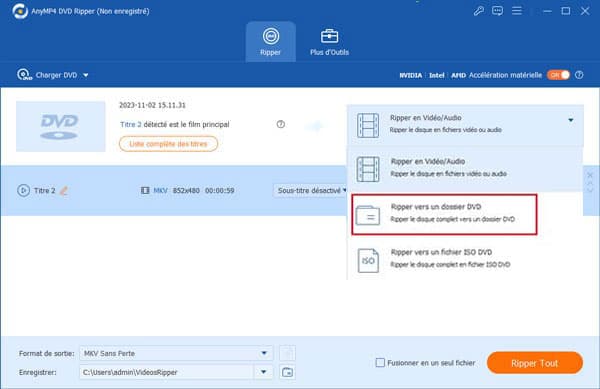Click the 00:00:59 duration text
This screenshot has height=389, width=600.
coord(220,190)
